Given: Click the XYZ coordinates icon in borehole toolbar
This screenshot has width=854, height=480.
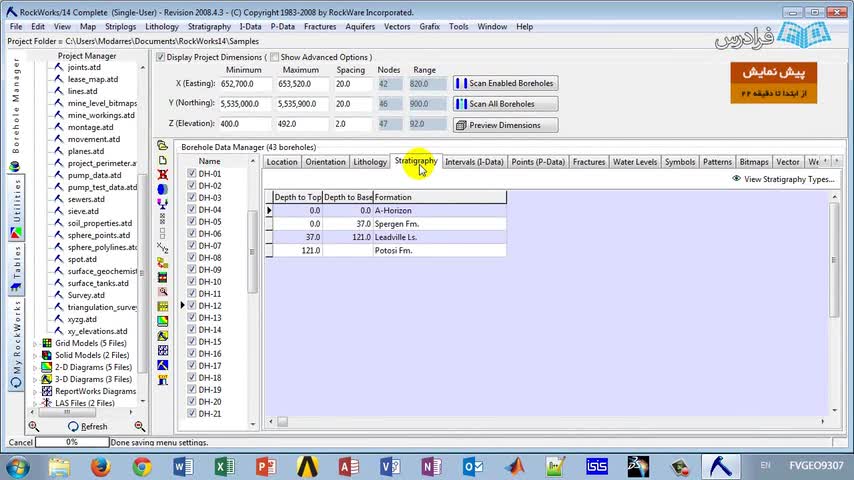Looking at the screenshot, I should [162, 248].
